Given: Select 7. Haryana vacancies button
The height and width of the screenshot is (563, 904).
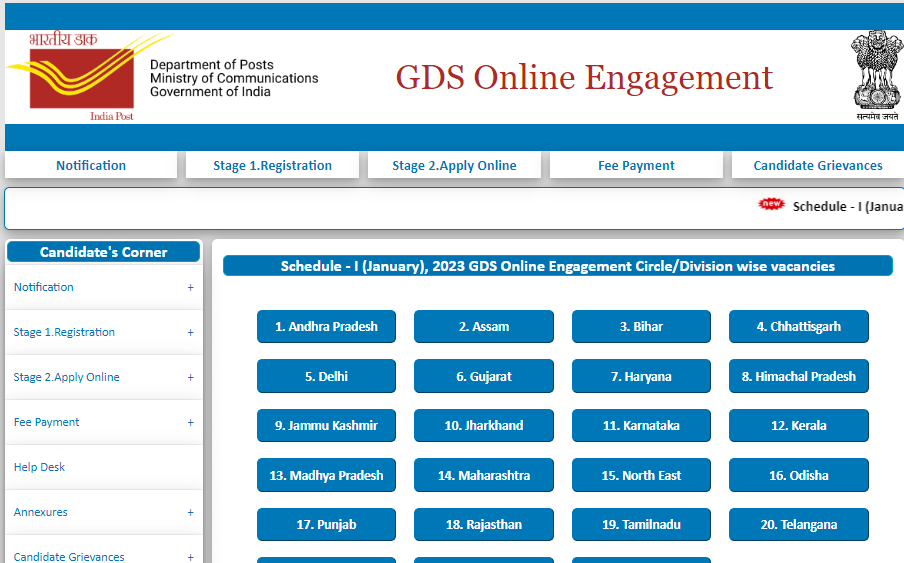Looking at the screenshot, I should pos(641,376).
